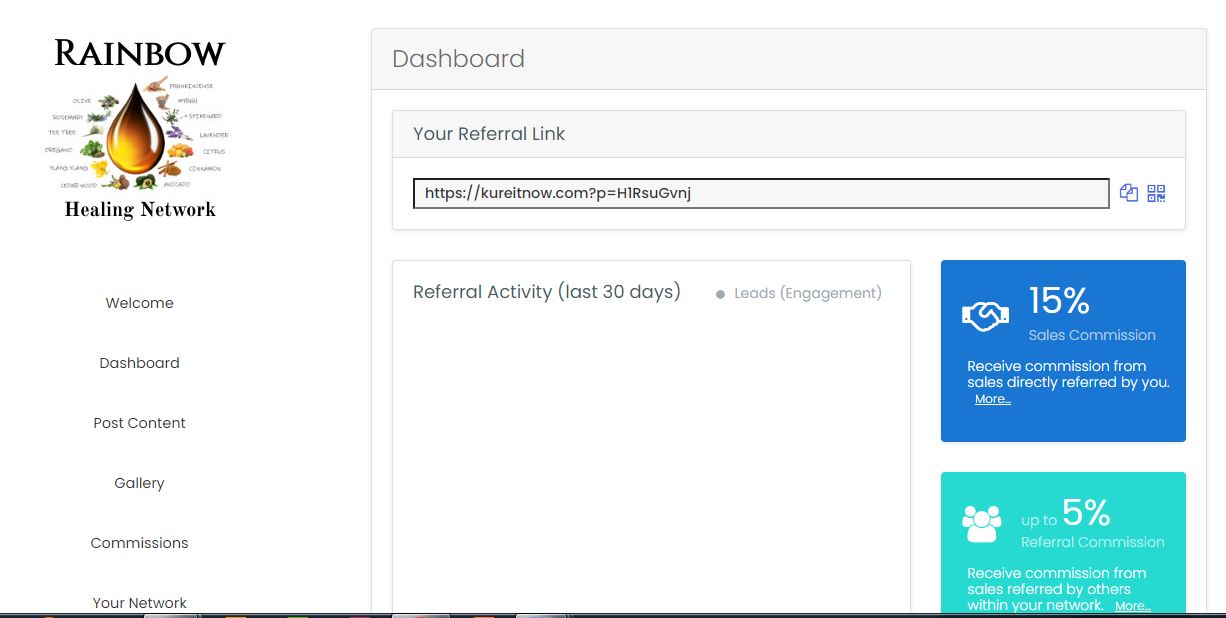Image resolution: width=1226 pixels, height=618 pixels.
Task: Open the Welcome page in sidebar
Action: click(x=140, y=303)
